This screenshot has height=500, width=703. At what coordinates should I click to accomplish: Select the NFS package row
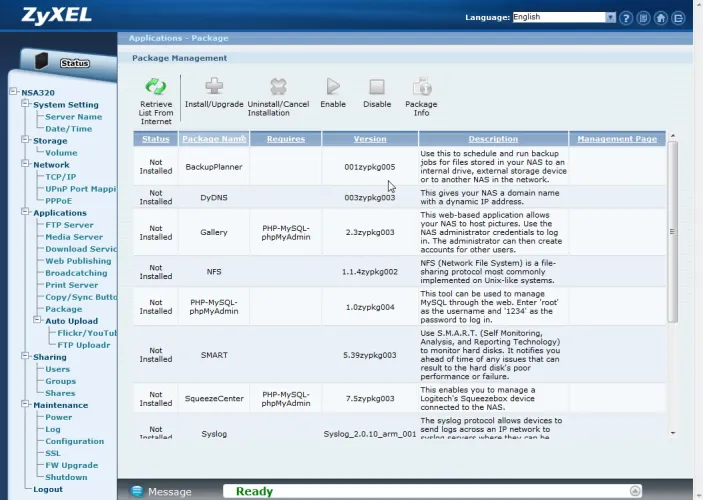tap(399, 272)
